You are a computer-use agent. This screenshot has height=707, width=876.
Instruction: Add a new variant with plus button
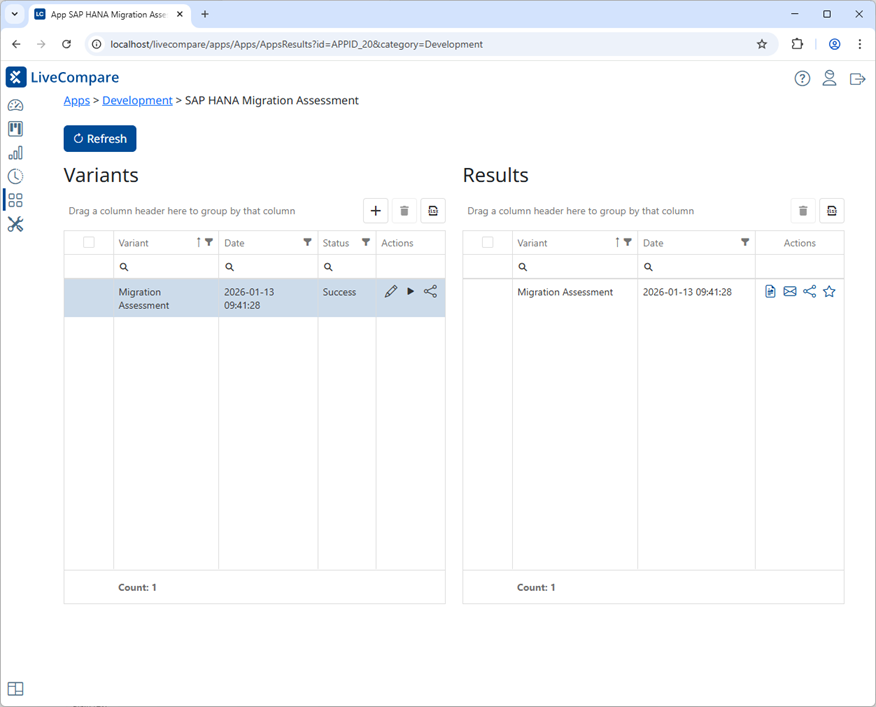376,211
